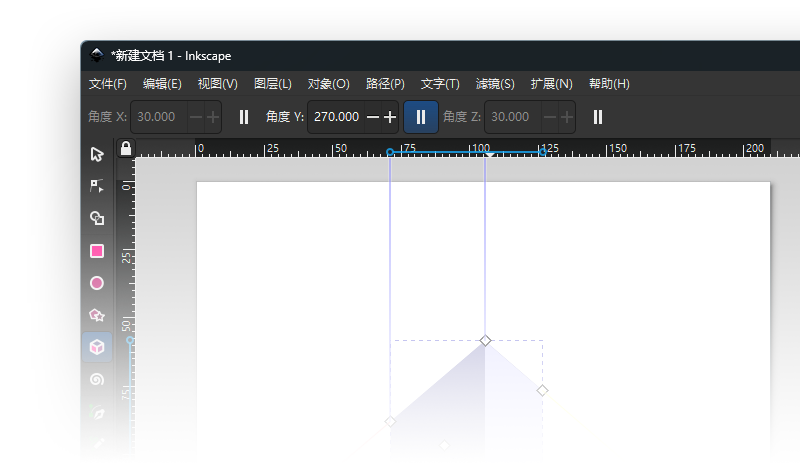
Task: Activate the Shape Builder tool
Action: tap(97, 218)
